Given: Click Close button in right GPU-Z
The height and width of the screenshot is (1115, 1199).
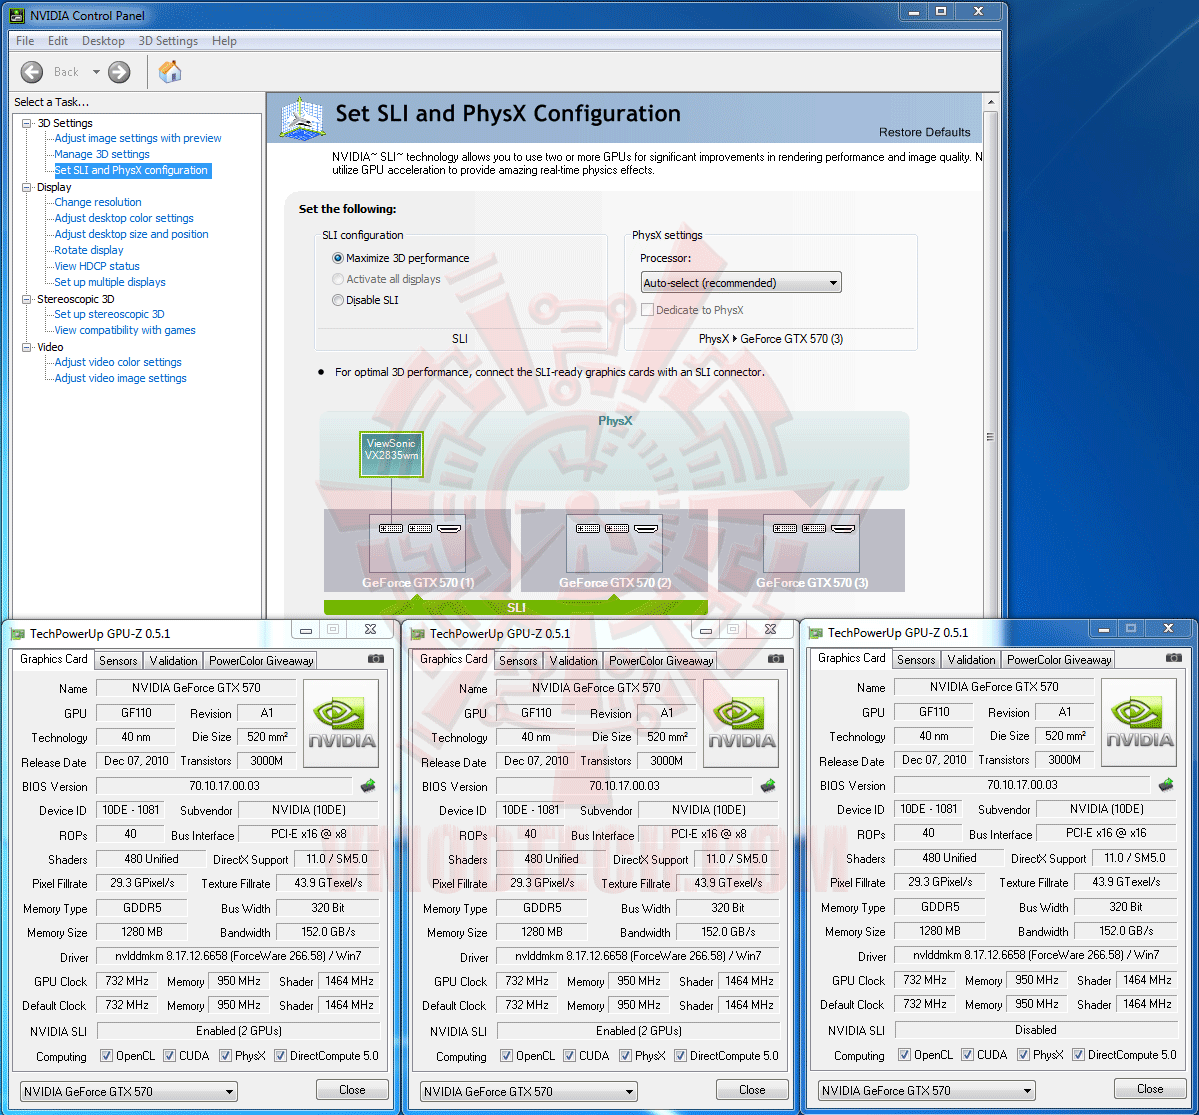Looking at the screenshot, I should 1150,1089.
